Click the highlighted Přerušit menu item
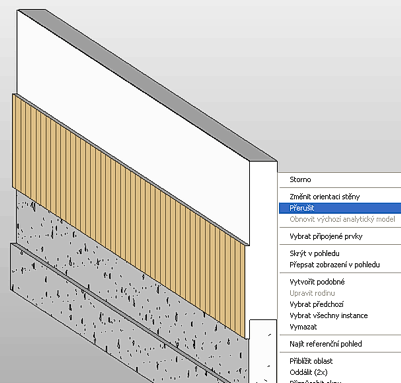 point(340,208)
